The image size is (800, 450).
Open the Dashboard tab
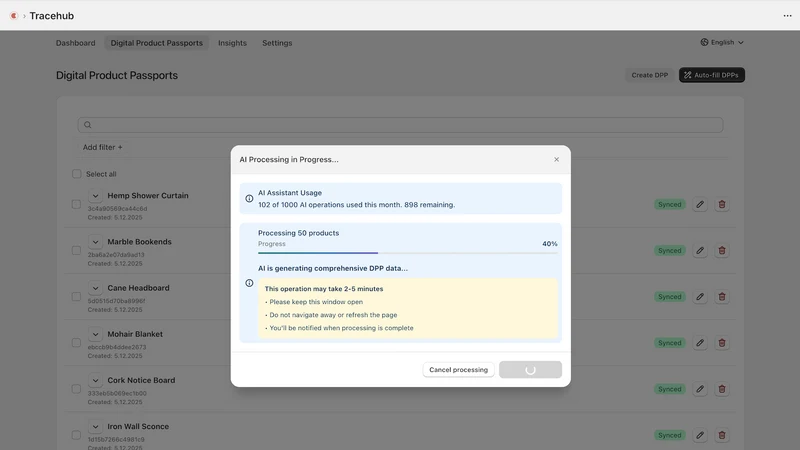[x=76, y=43]
